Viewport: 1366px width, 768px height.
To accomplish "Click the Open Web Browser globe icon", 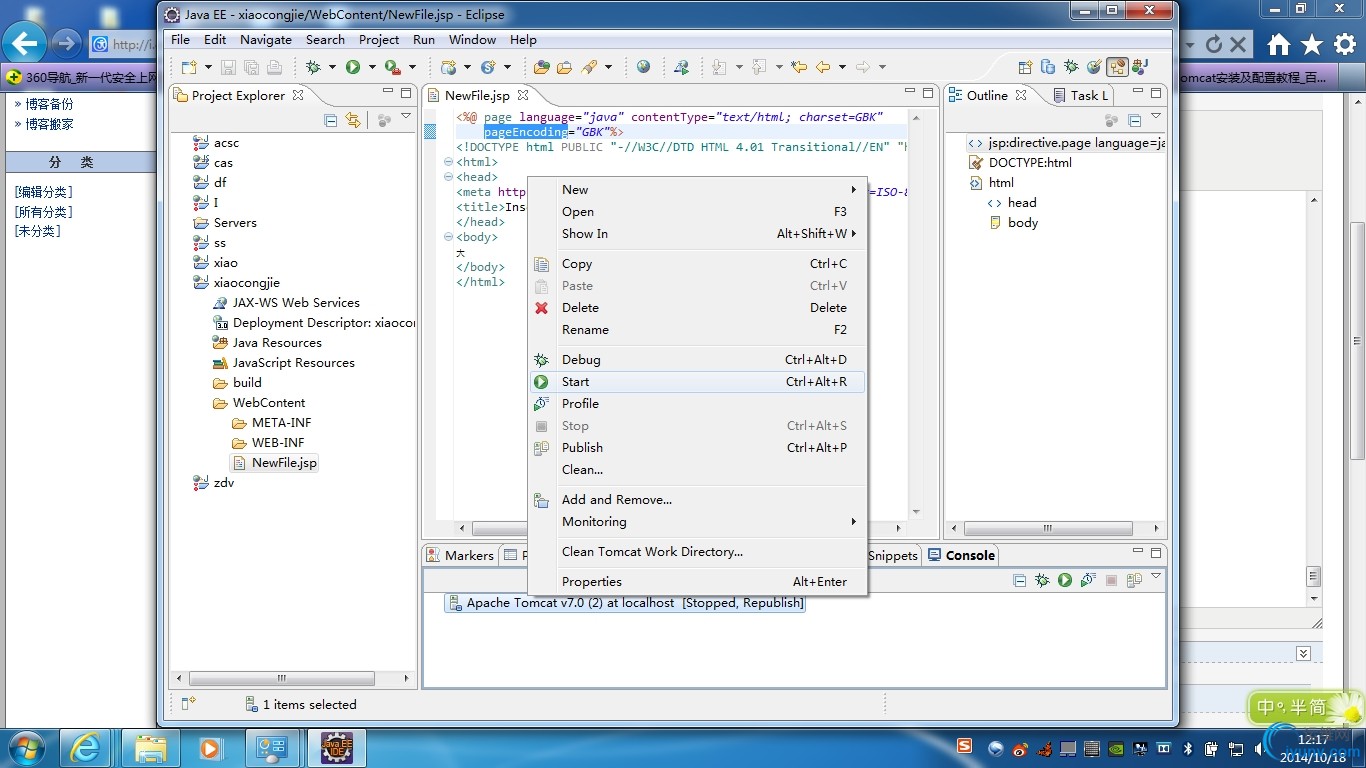I will pyautogui.click(x=643, y=67).
